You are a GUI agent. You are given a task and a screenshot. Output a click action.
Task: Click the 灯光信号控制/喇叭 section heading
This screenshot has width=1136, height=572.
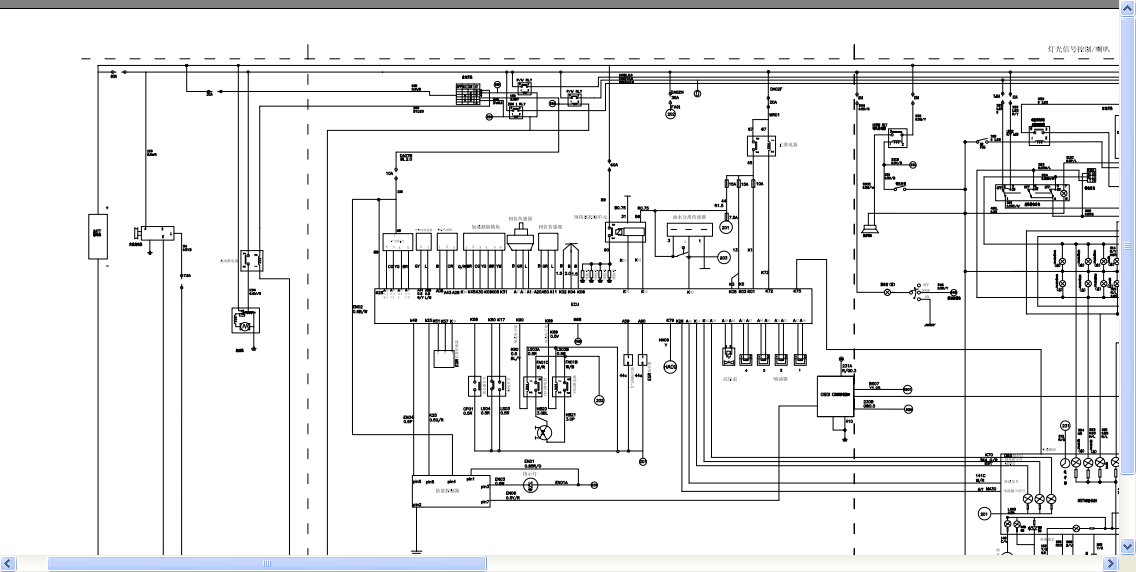click(x=1078, y=49)
